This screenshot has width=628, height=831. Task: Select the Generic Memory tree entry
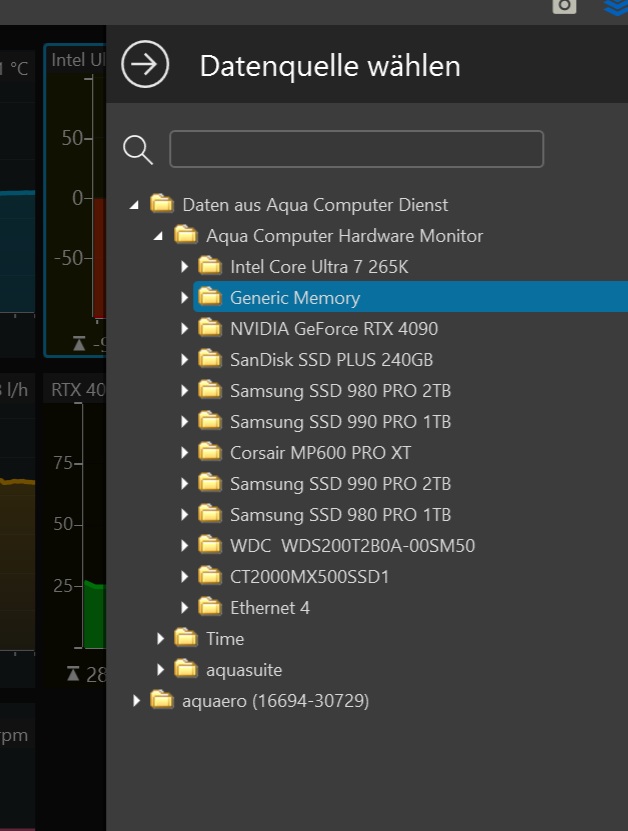(294, 298)
